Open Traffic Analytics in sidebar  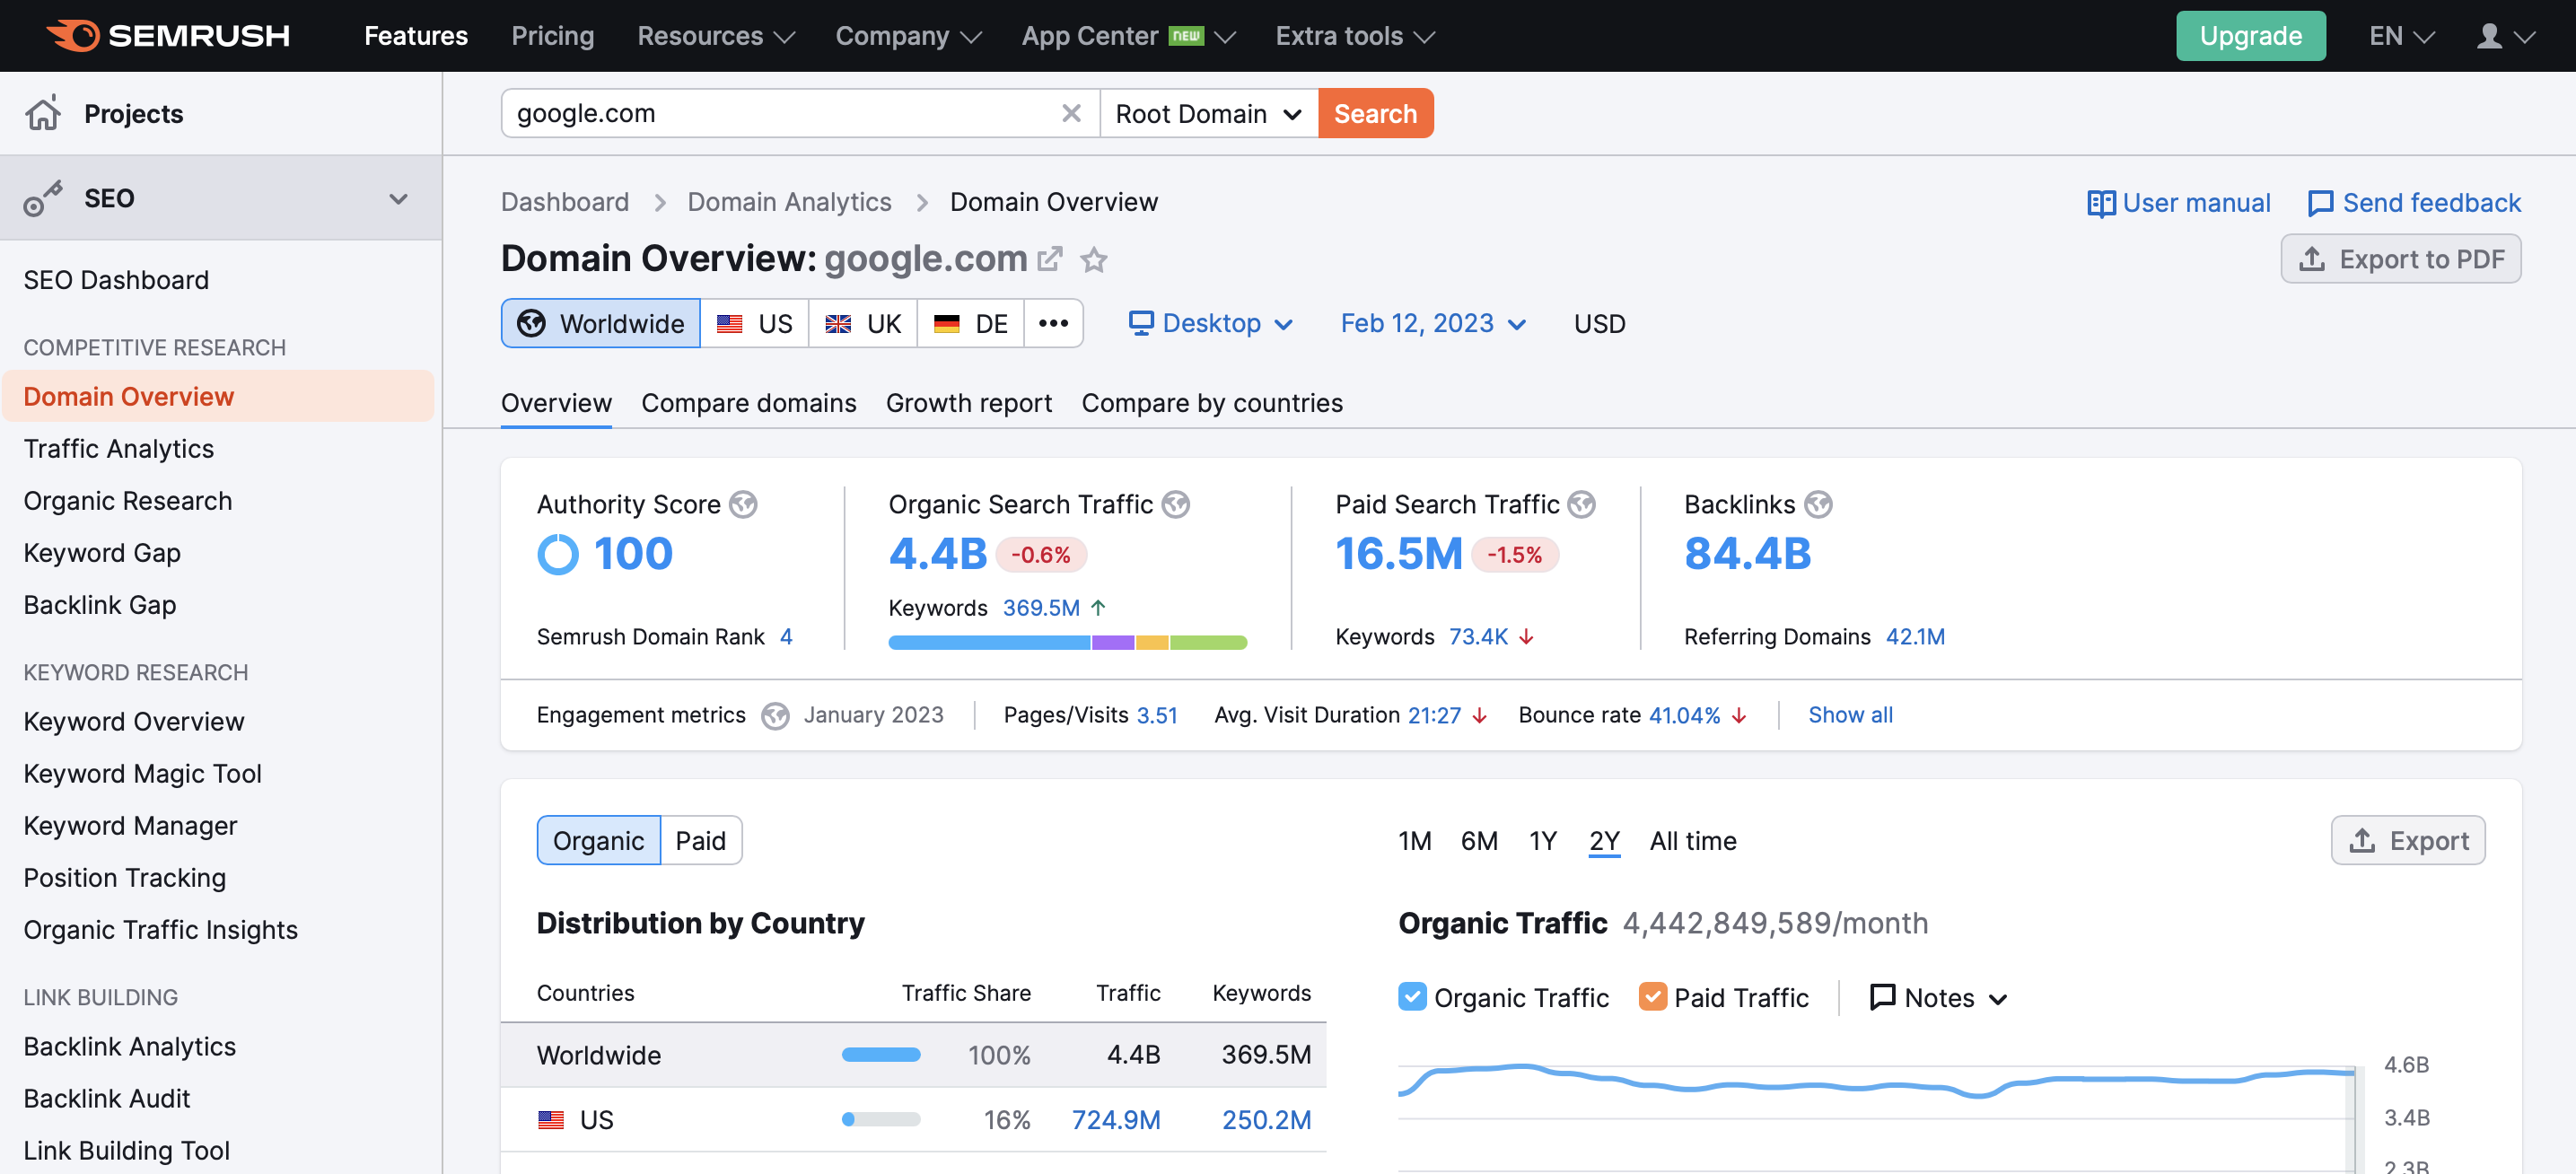click(x=118, y=449)
